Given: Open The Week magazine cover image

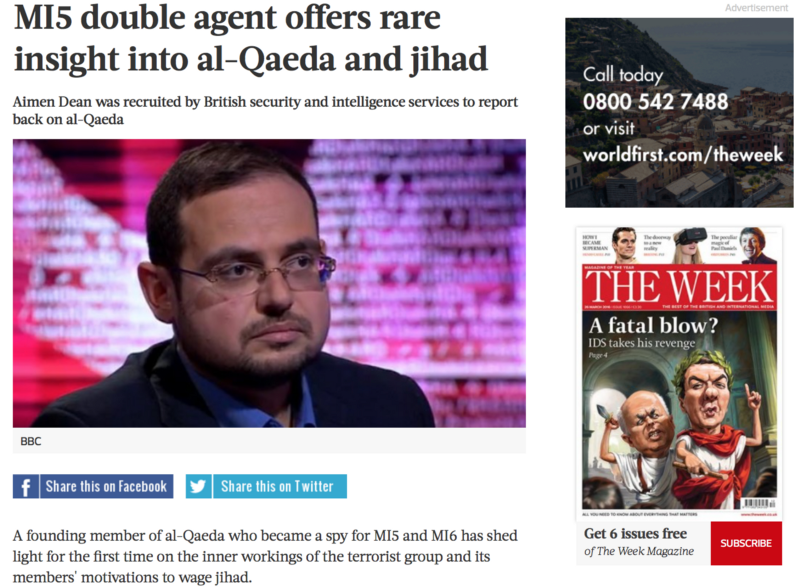Looking at the screenshot, I should pyautogui.click(x=679, y=372).
